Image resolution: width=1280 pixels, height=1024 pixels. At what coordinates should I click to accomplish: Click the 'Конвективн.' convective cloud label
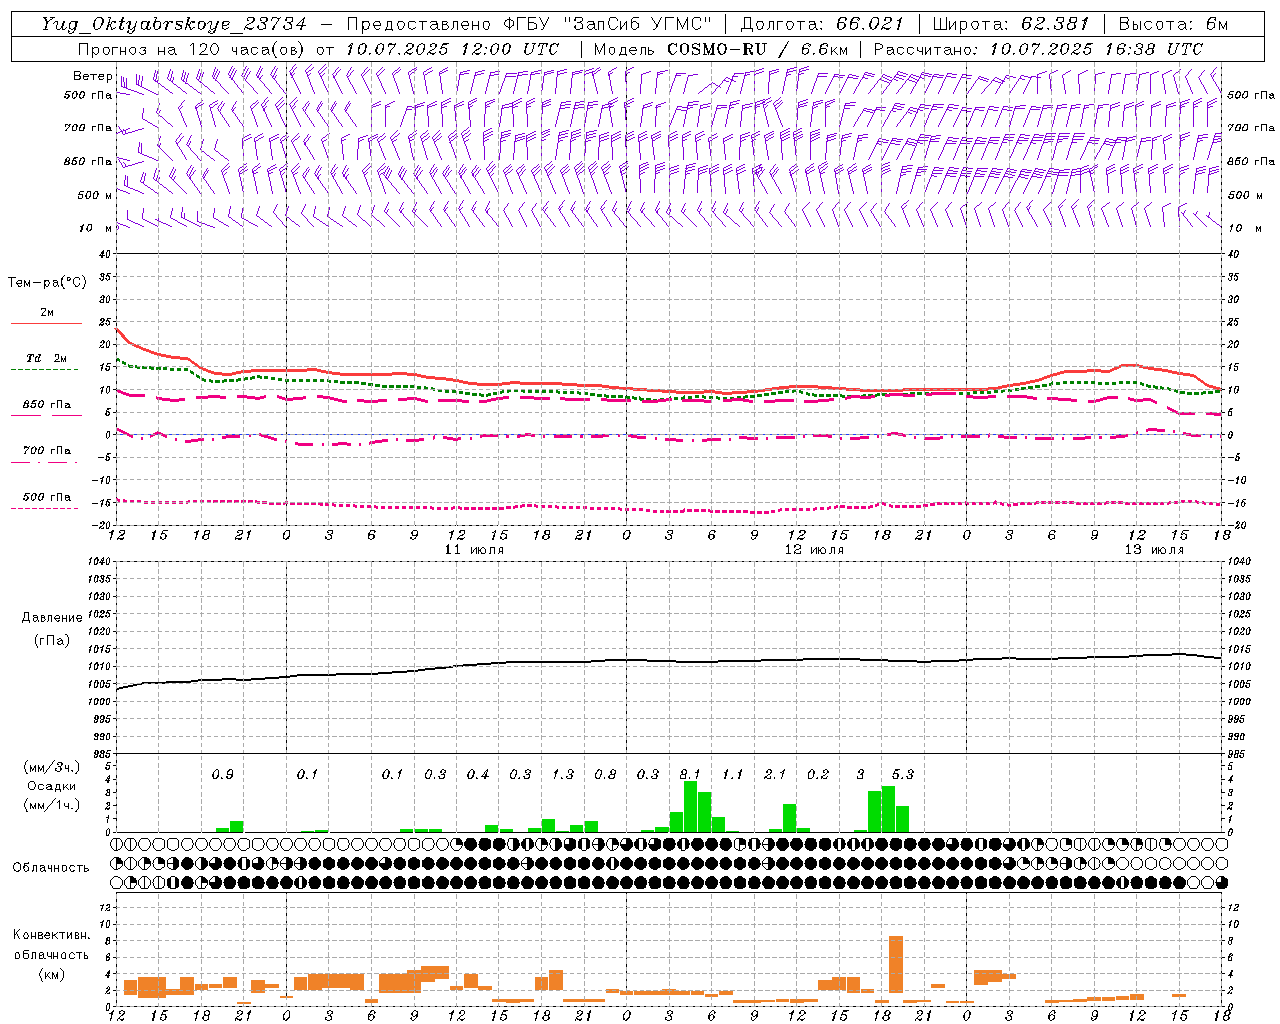point(52,935)
